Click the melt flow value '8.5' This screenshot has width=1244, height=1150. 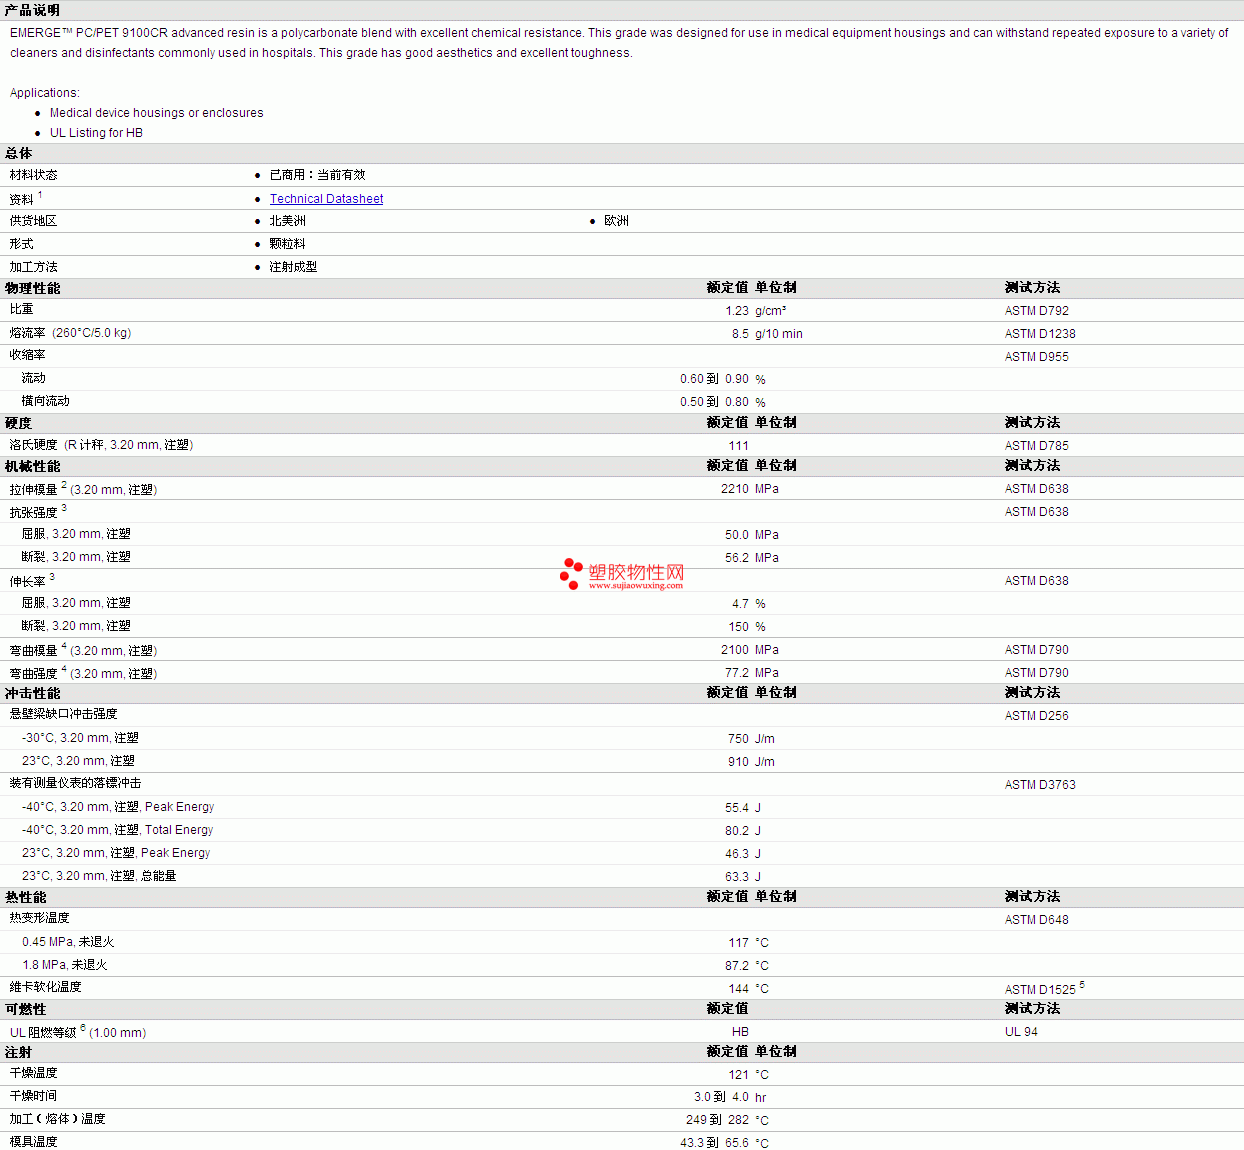(x=740, y=334)
